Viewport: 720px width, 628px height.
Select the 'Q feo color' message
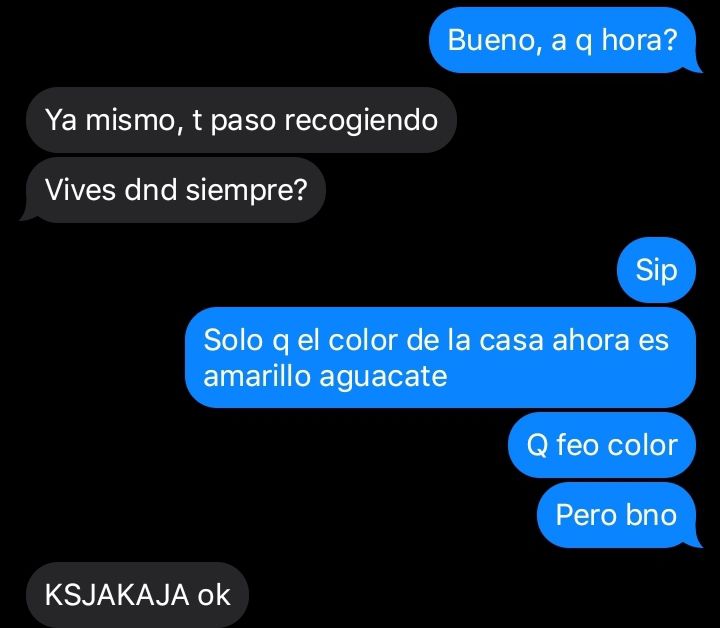click(602, 445)
